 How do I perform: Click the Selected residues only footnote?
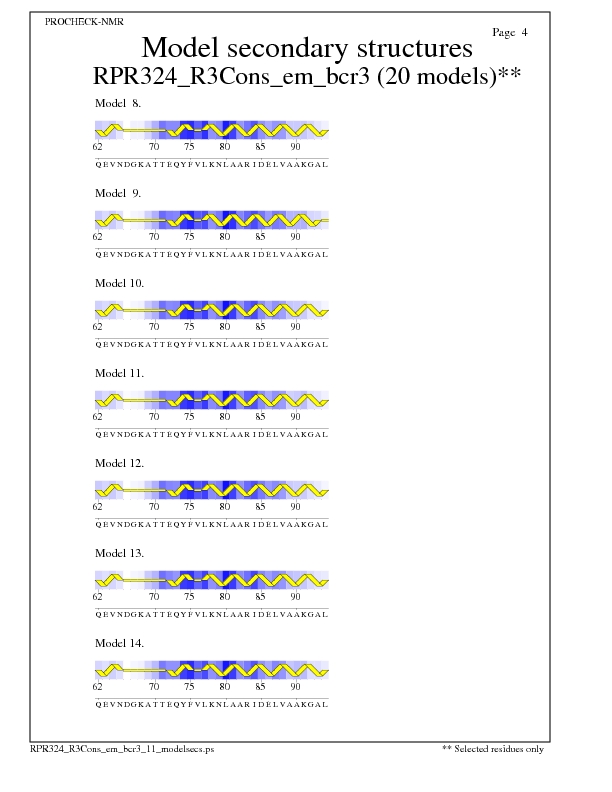[x=492, y=748]
